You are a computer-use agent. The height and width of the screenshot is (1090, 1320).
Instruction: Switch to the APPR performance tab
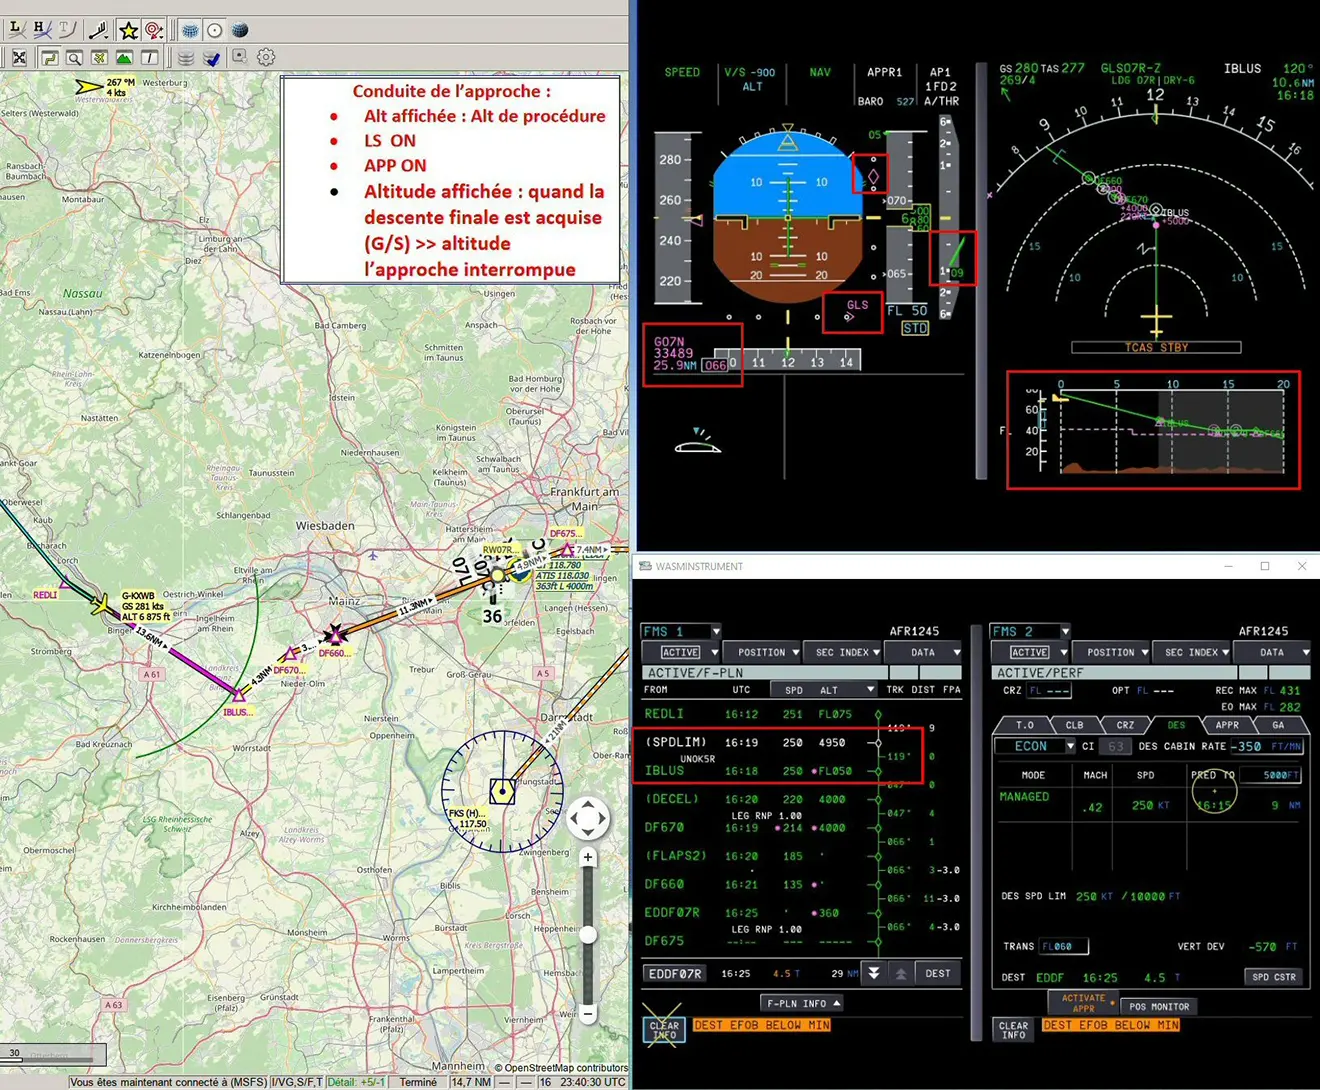pos(1227,725)
